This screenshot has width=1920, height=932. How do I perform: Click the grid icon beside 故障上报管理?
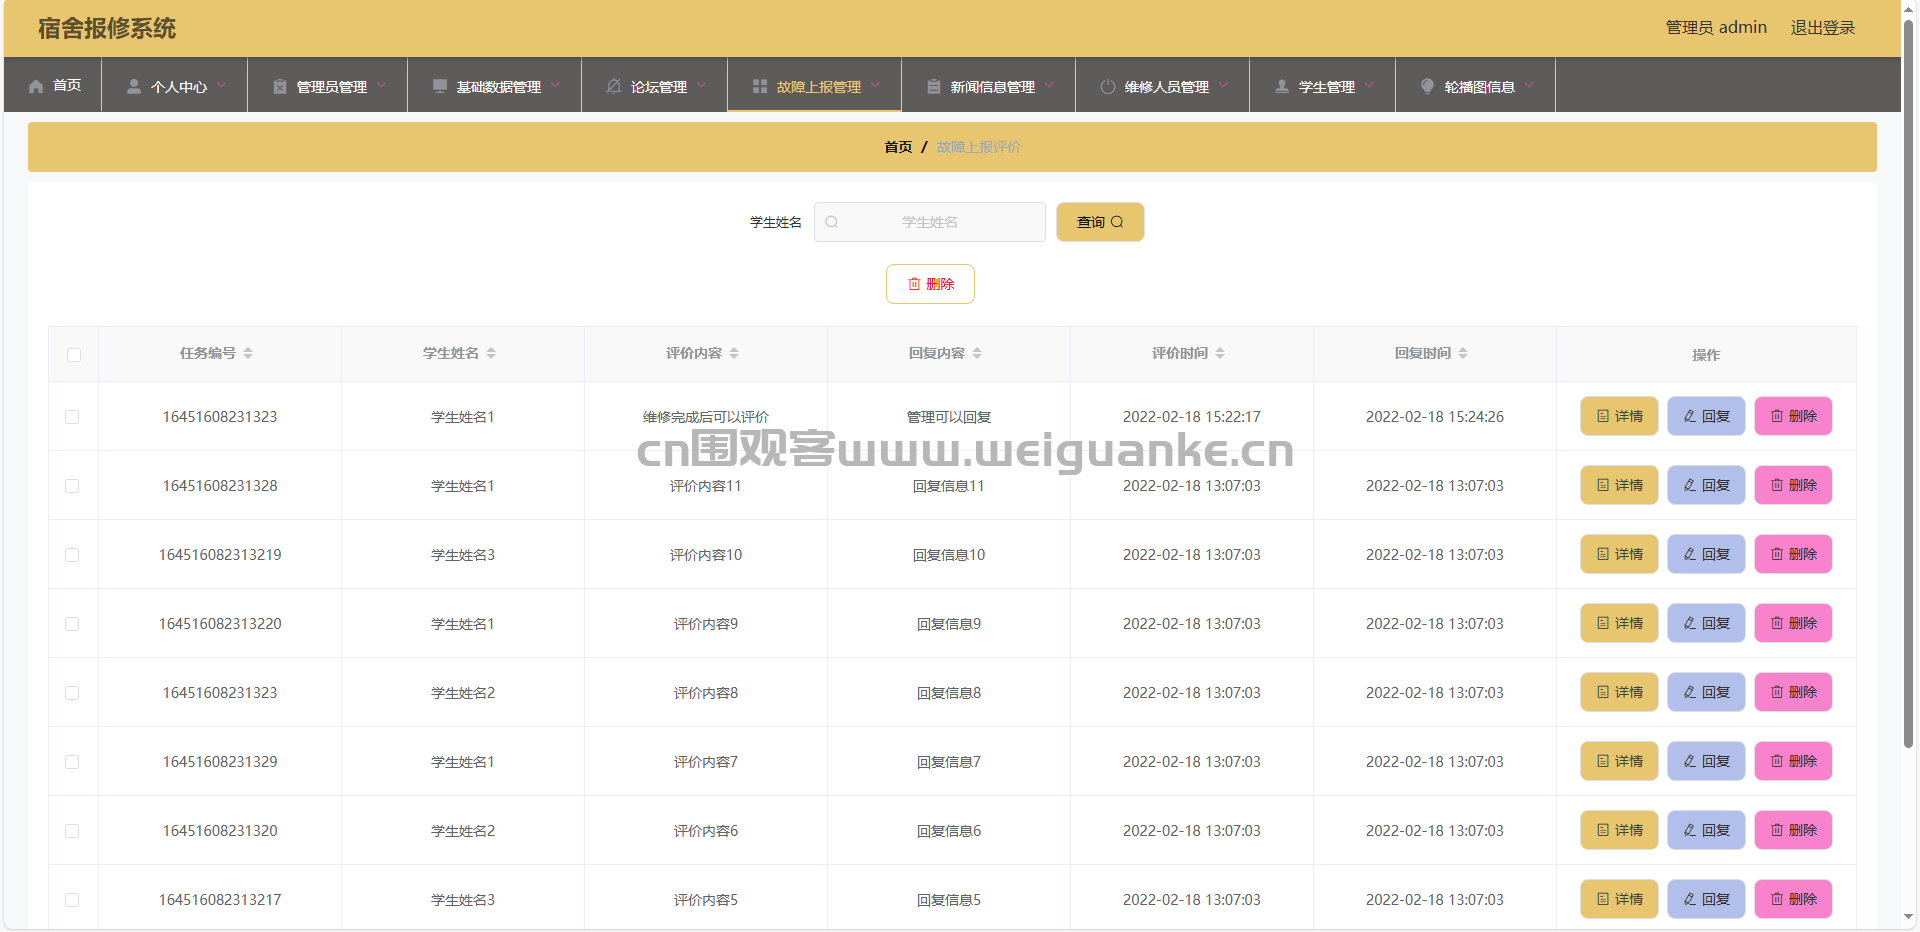759,86
